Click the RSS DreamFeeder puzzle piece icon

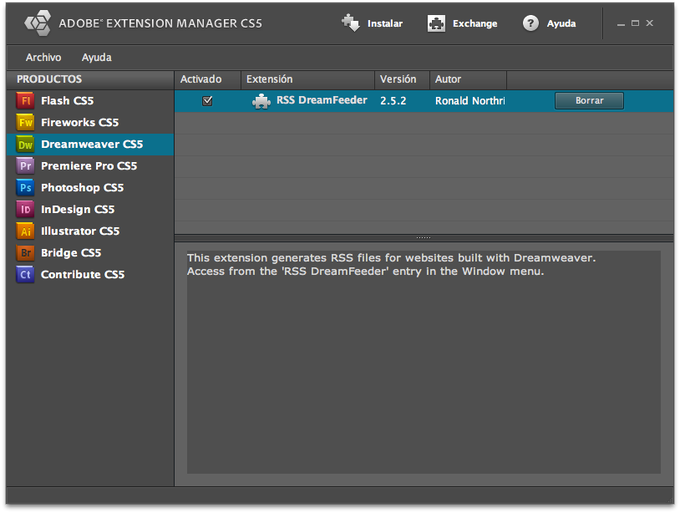261,101
